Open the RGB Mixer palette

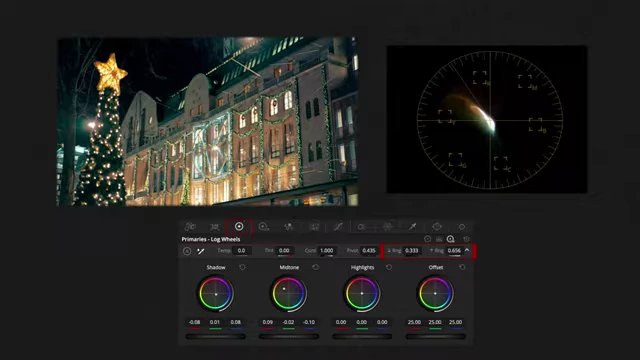click(x=289, y=227)
